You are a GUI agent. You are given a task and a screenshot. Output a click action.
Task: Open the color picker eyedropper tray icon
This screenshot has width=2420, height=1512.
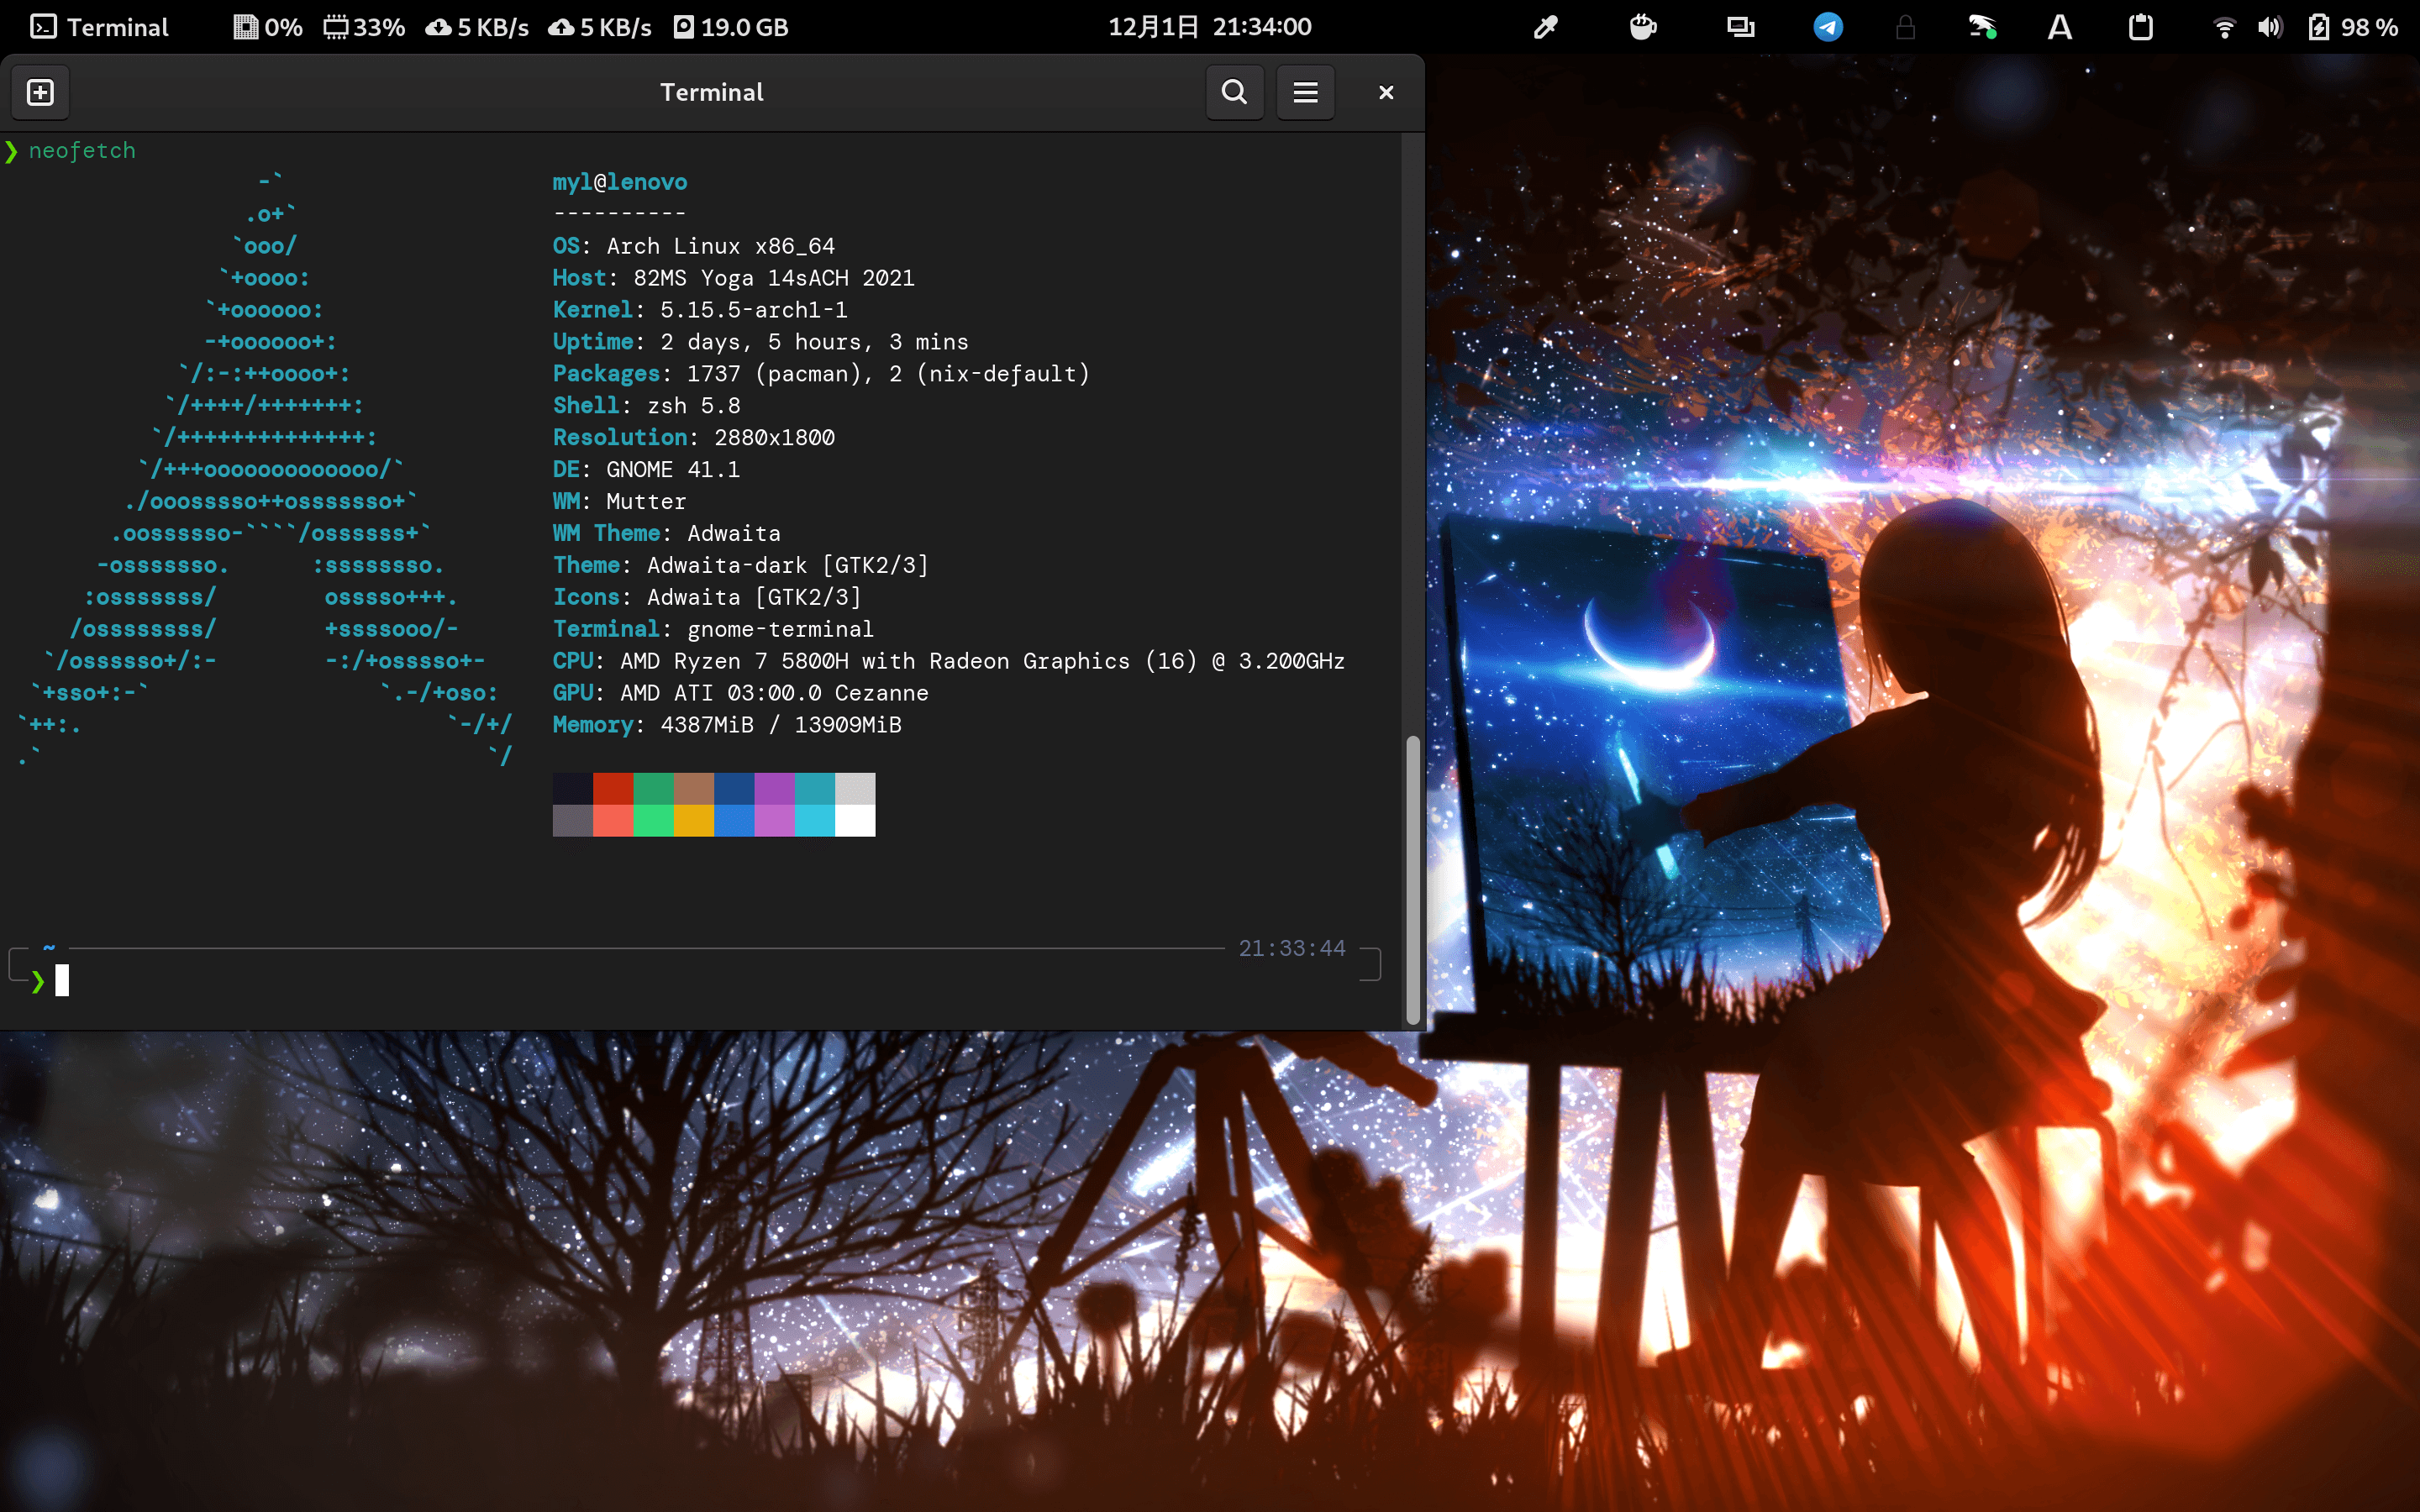coord(1546,27)
